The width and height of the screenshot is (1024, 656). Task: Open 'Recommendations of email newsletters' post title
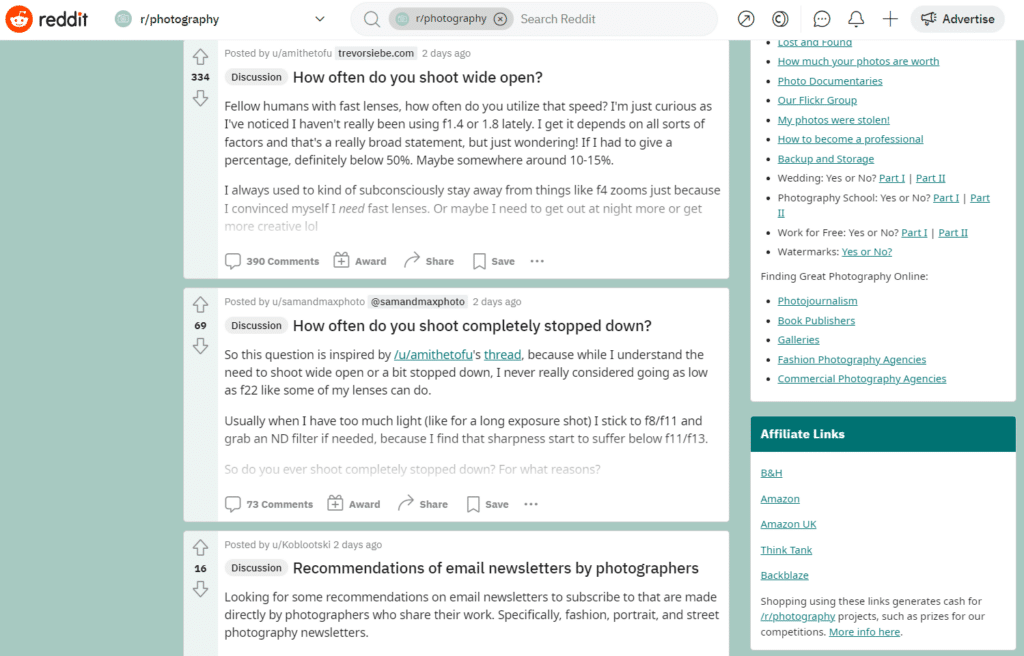pyautogui.click(x=495, y=568)
